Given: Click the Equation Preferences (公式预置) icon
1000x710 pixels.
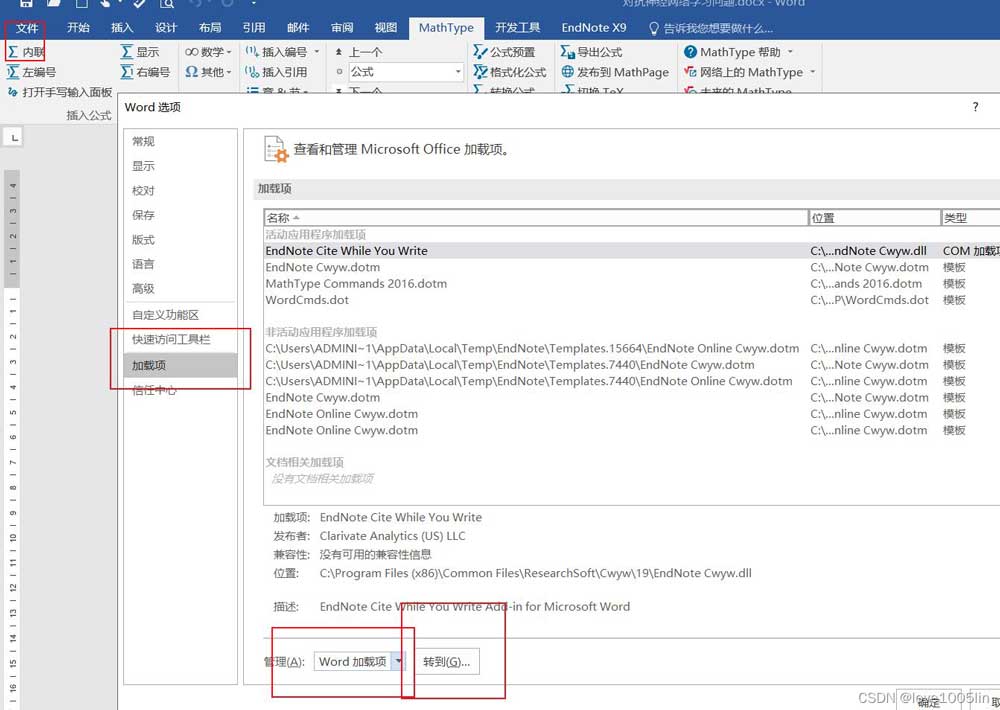Looking at the screenshot, I should (479, 52).
